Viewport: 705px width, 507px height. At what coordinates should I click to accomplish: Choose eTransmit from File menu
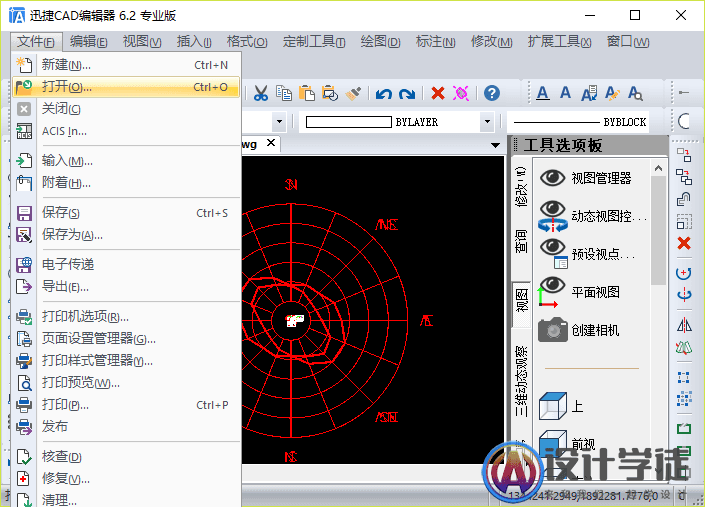point(126,264)
